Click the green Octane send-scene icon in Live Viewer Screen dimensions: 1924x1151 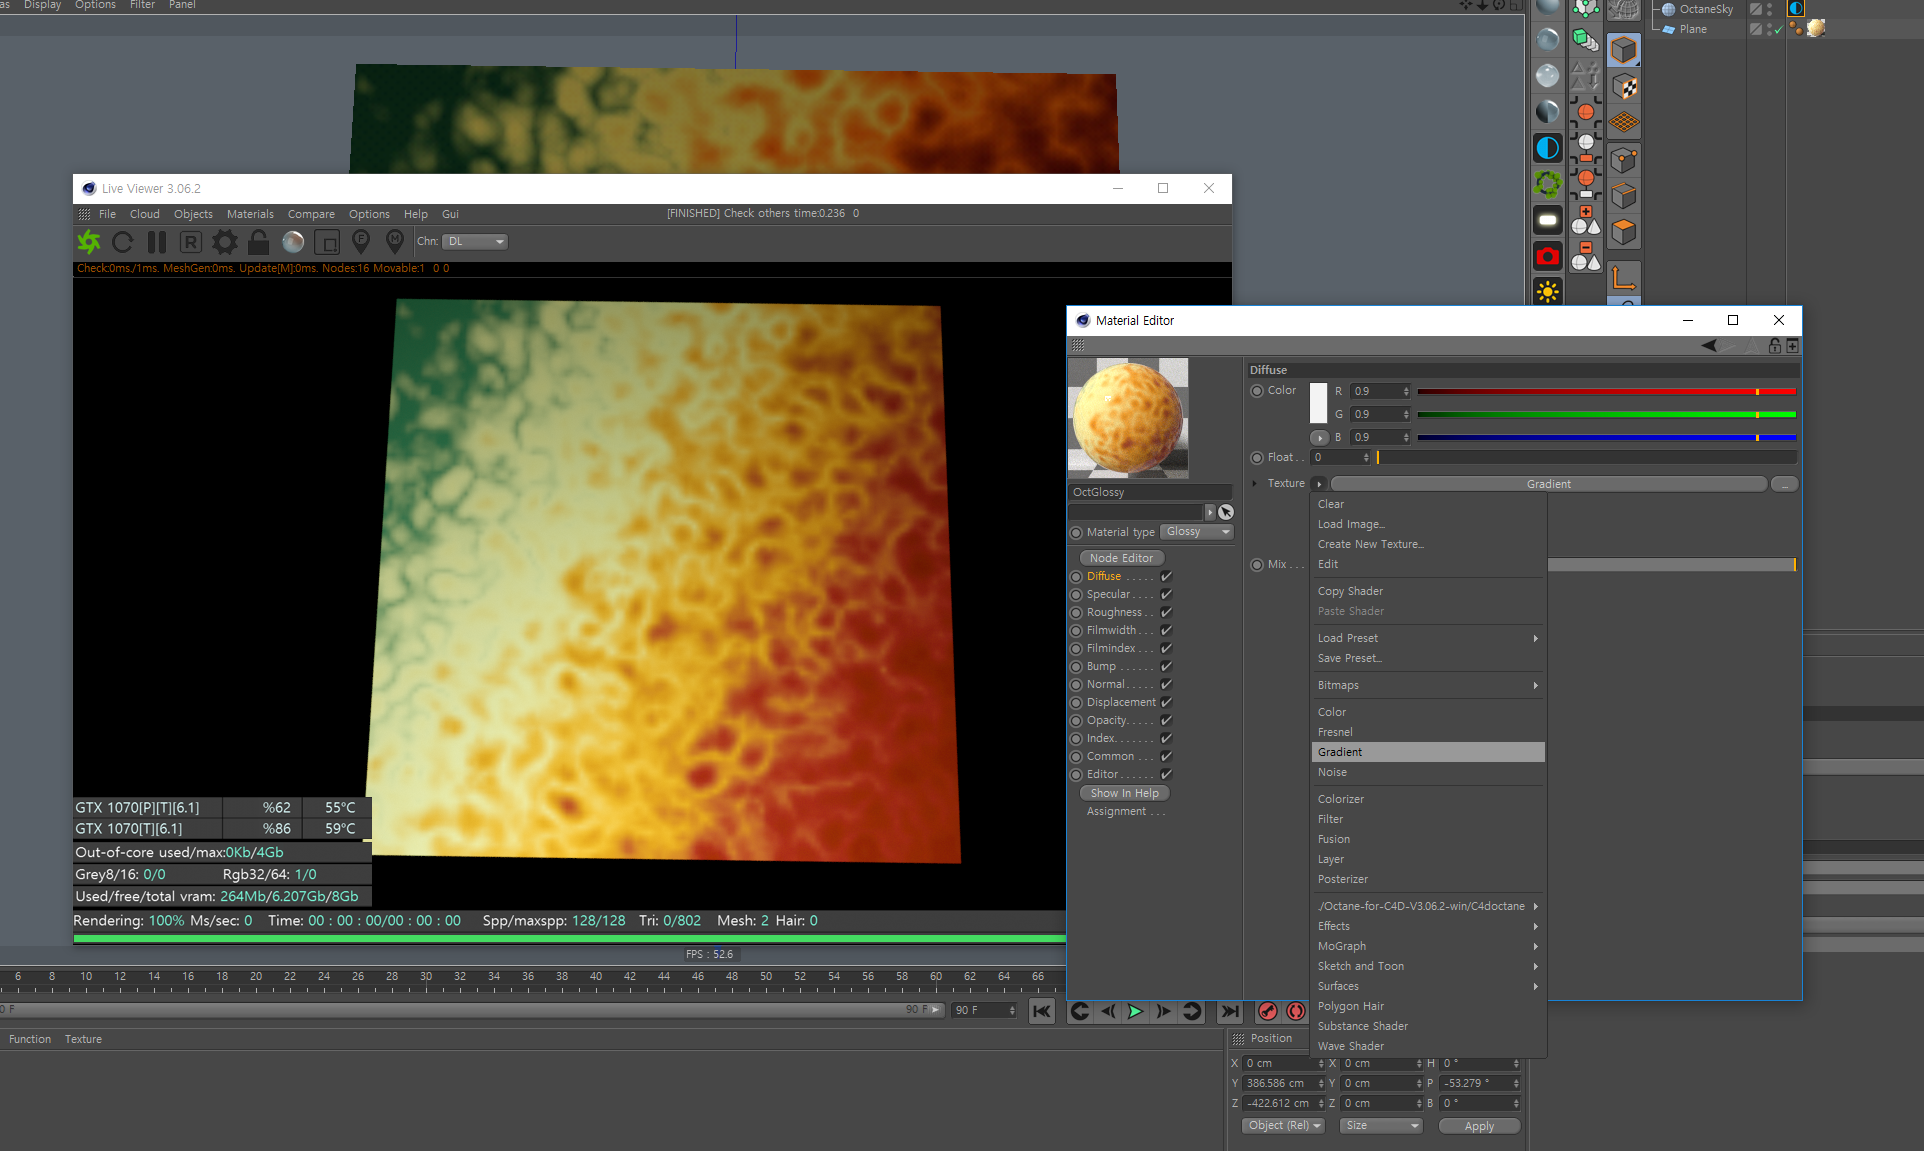pos(89,242)
